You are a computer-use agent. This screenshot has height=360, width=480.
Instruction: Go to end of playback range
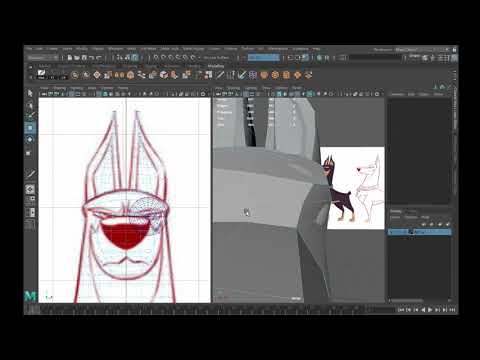click(452, 310)
